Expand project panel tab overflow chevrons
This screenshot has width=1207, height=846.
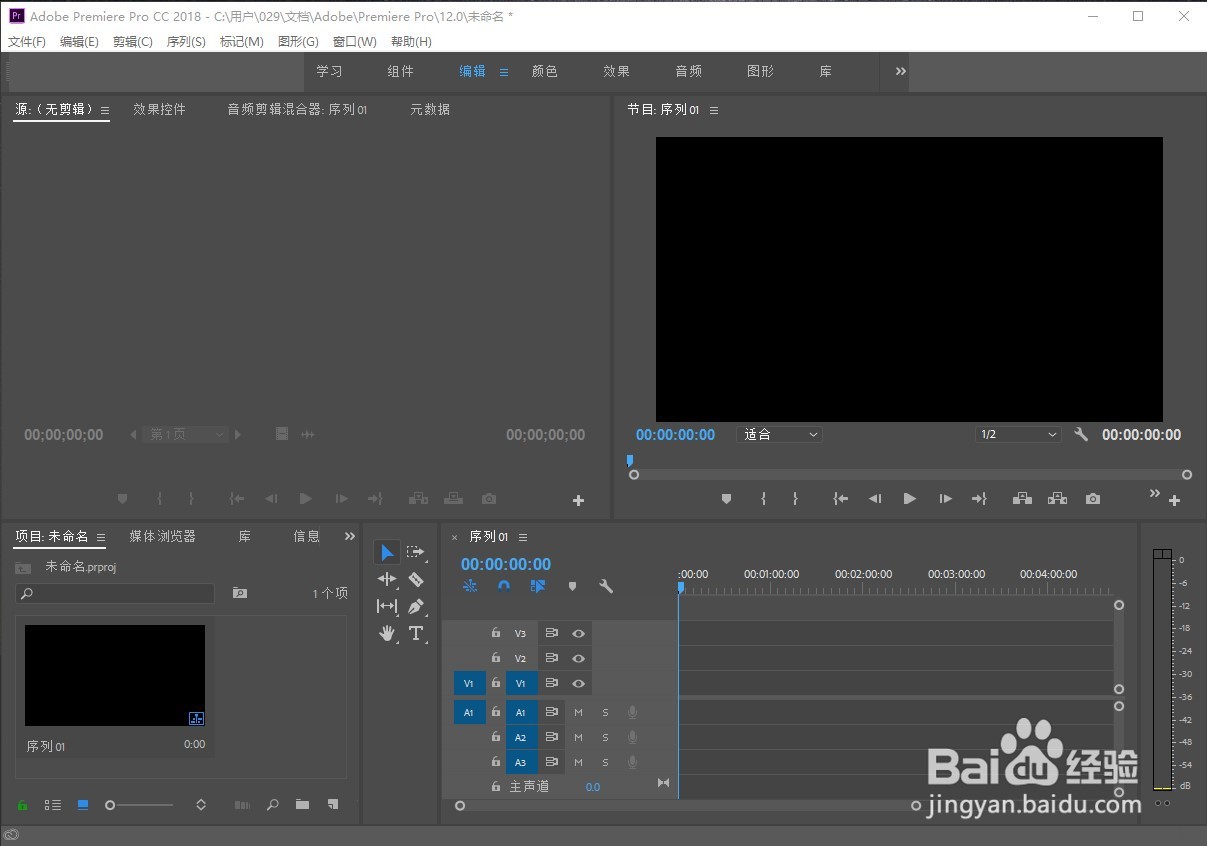(349, 536)
